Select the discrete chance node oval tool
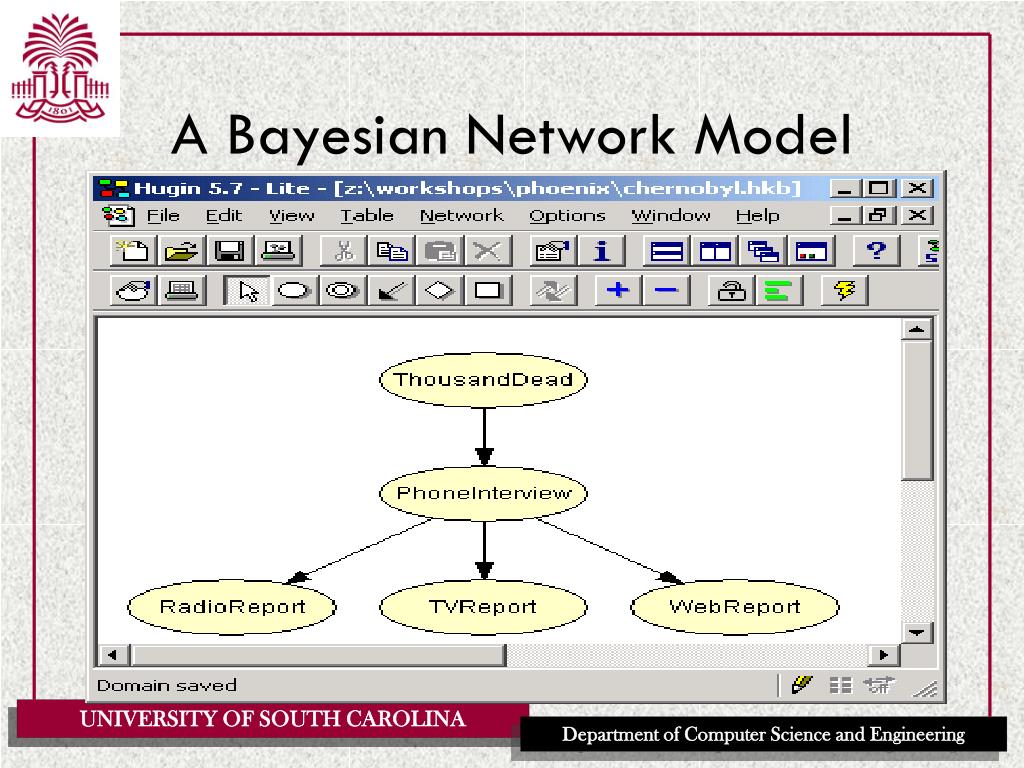Image resolution: width=1024 pixels, height=768 pixels. click(295, 291)
